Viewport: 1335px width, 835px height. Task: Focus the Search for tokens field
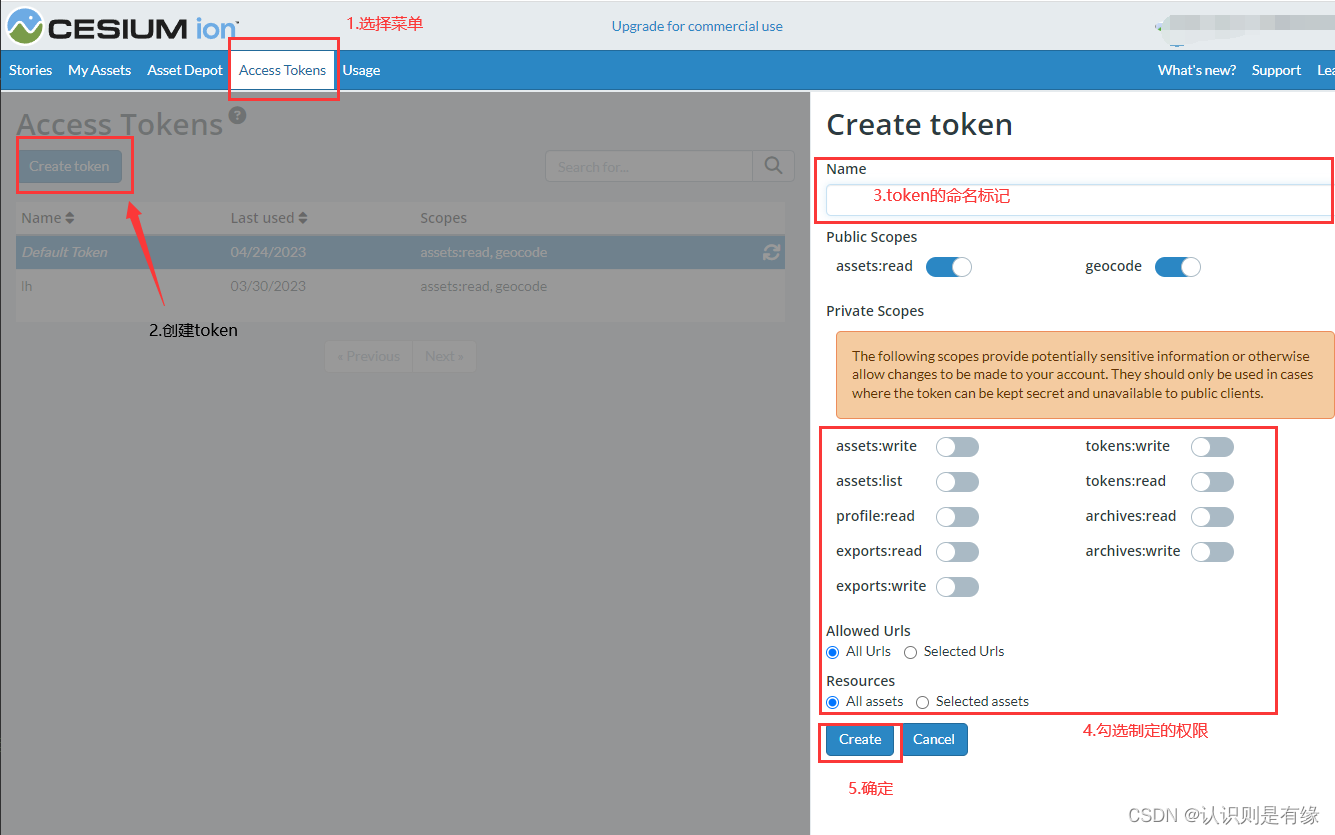coord(649,166)
